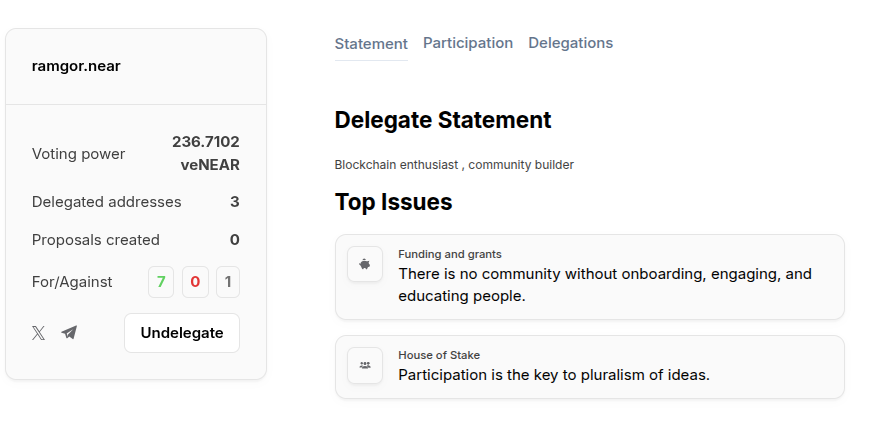The width and height of the screenshot is (873, 421).
Task: Open the delegate's X (Twitter) profile icon
Action: [x=38, y=333]
